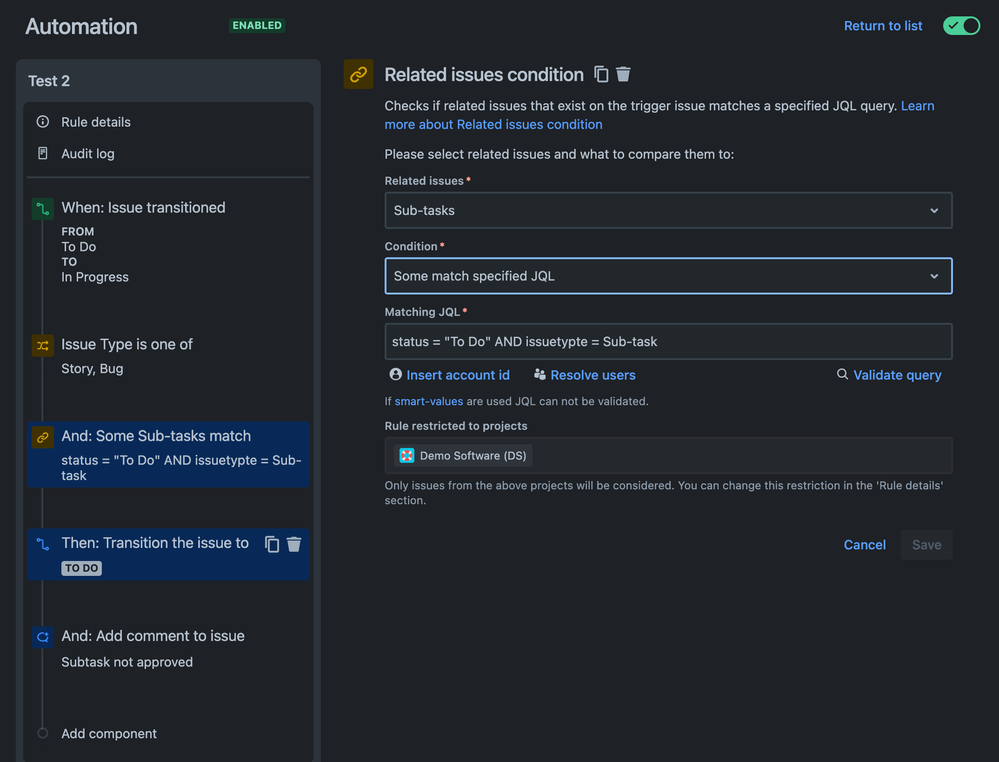Image resolution: width=999 pixels, height=762 pixels.
Task: Expand the Condition dropdown
Action: pyautogui.click(x=668, y=276)
